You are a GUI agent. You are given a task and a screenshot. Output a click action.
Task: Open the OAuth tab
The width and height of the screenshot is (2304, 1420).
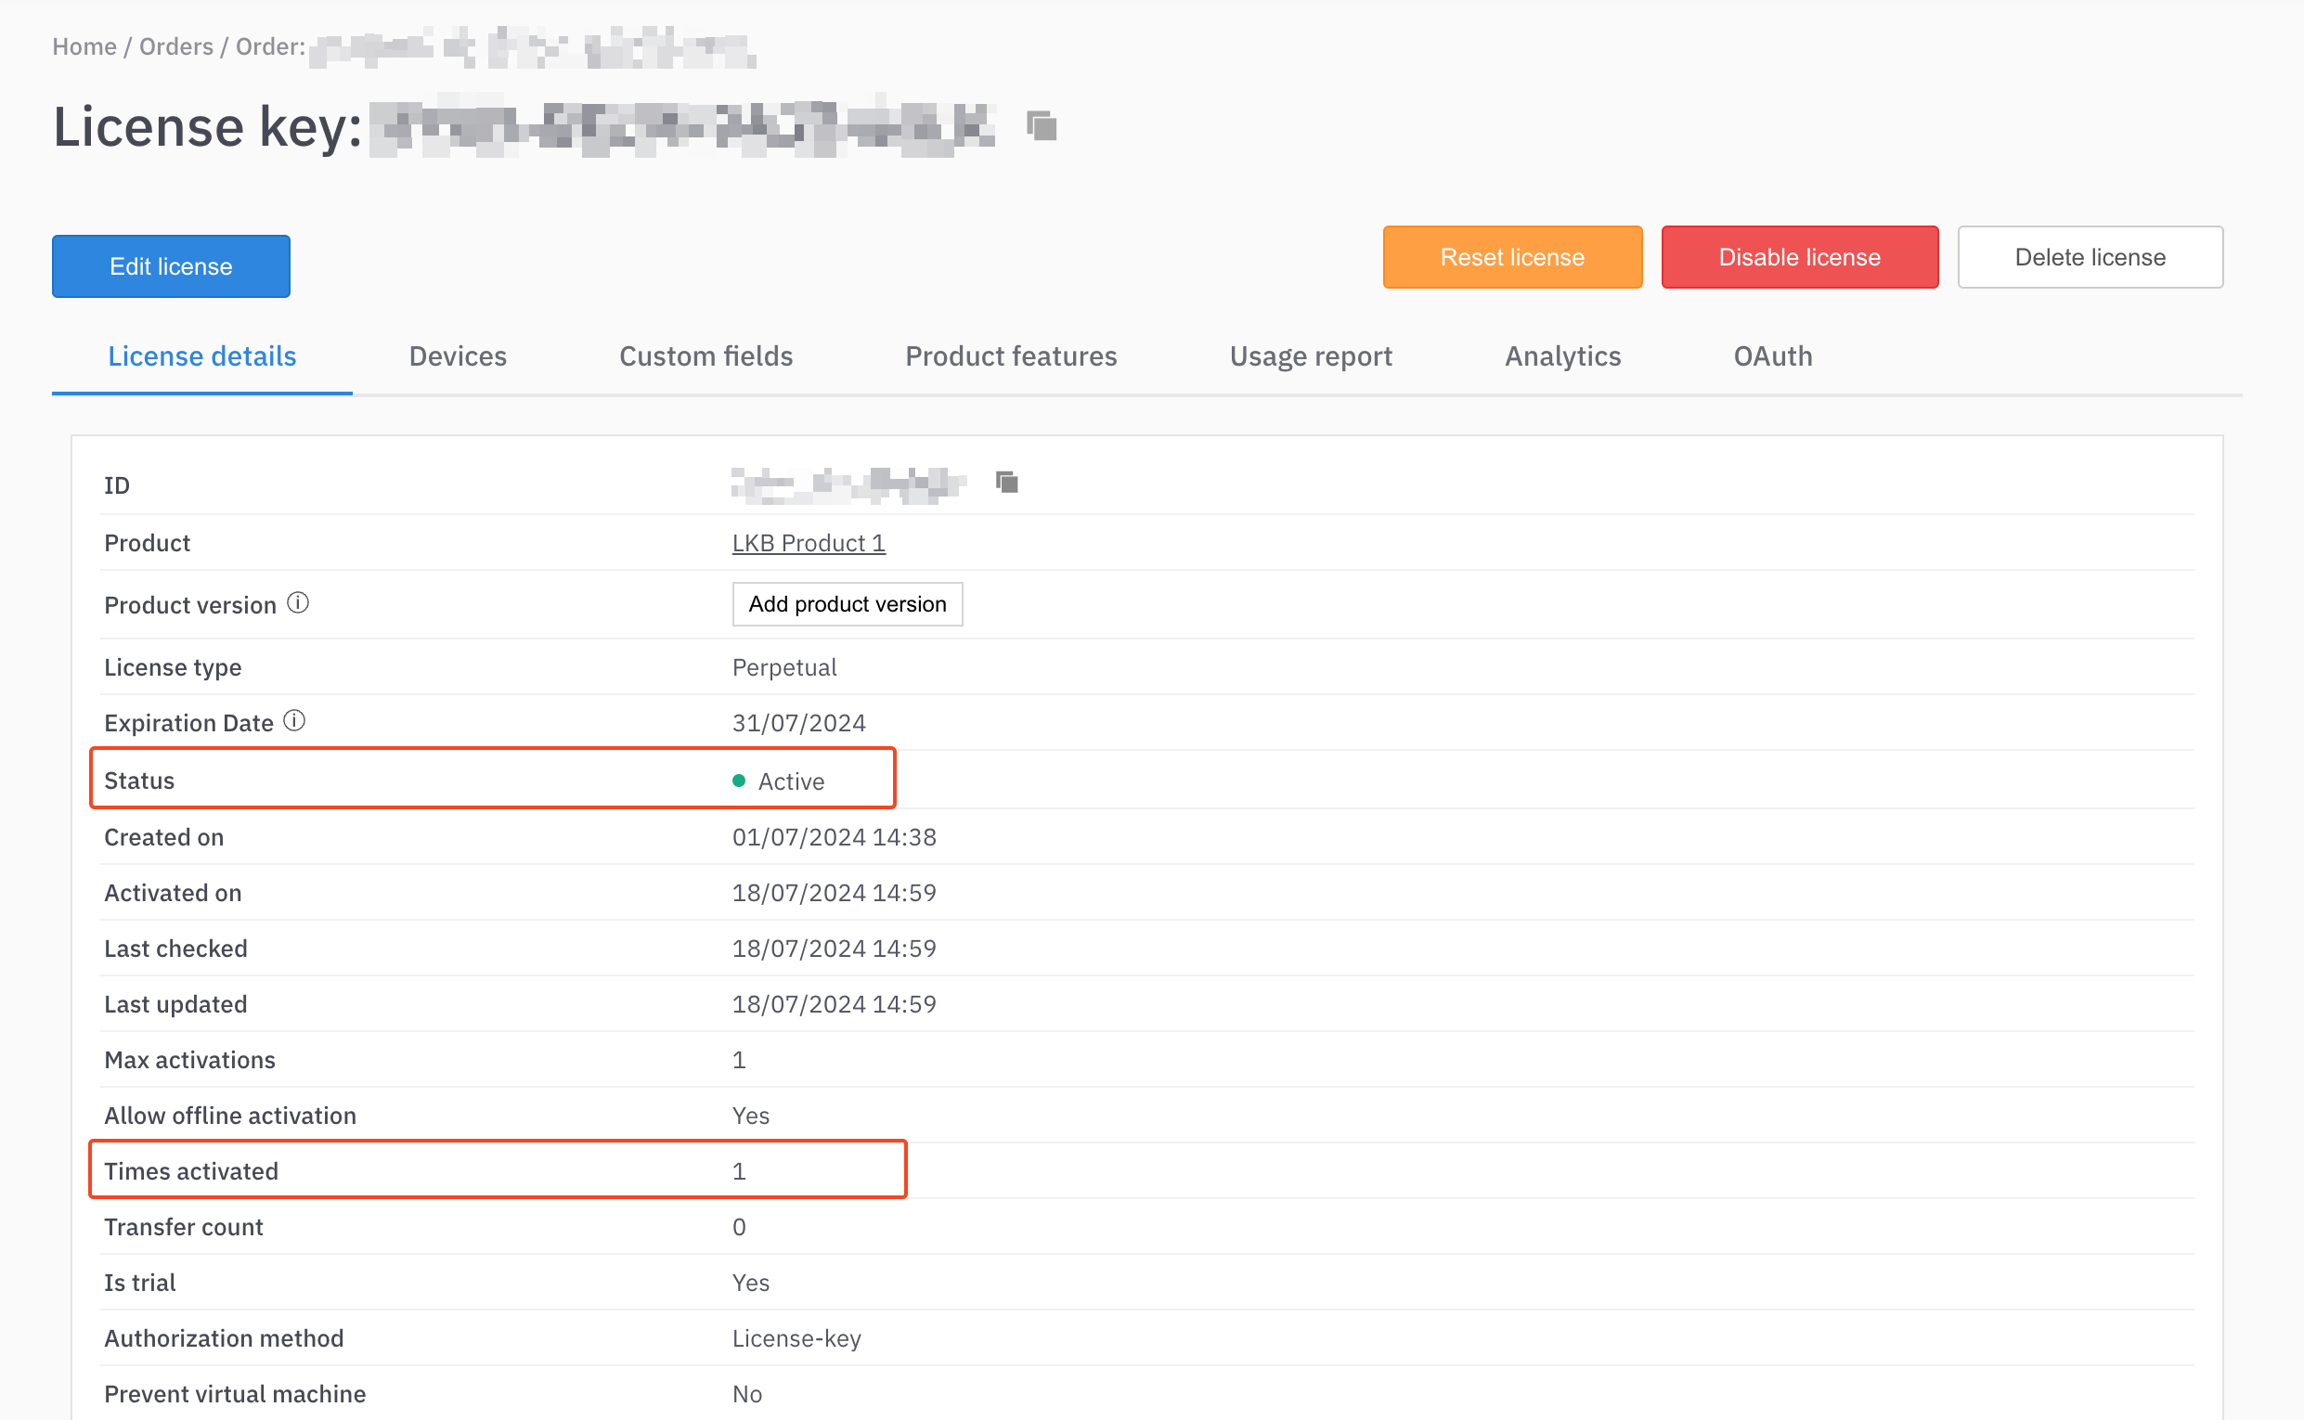[1772, 356]
